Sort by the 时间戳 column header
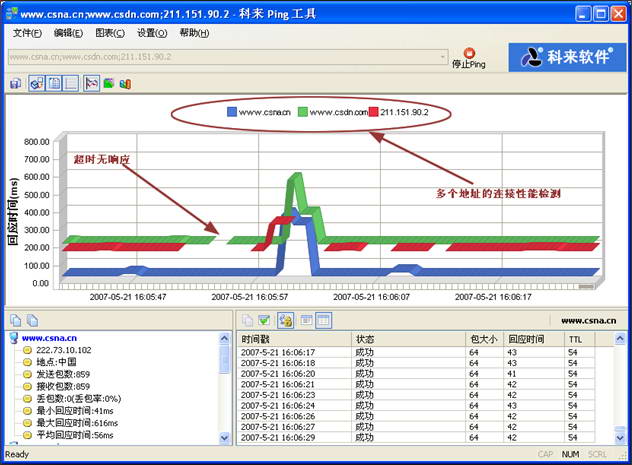Viewport: 632px width, 465px height. (295, 339)
